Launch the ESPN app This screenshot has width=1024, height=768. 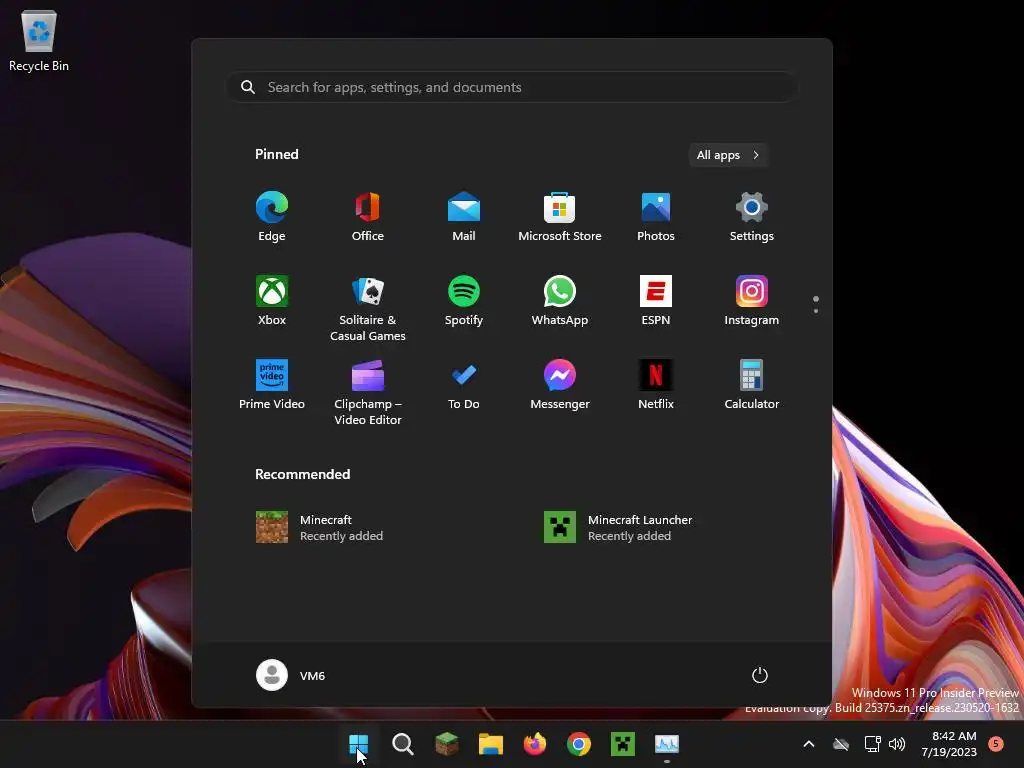tap(656, 301)
